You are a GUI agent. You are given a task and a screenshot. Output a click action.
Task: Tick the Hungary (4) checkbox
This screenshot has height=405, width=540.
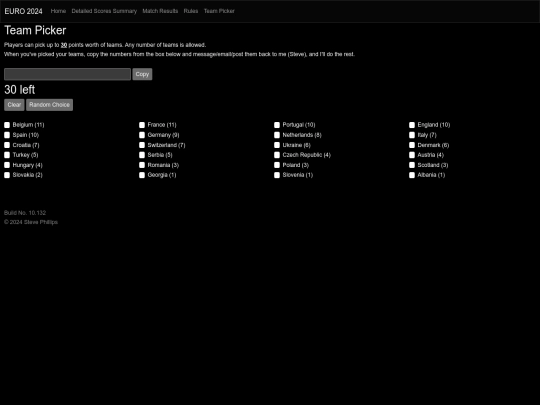(7, 165)
